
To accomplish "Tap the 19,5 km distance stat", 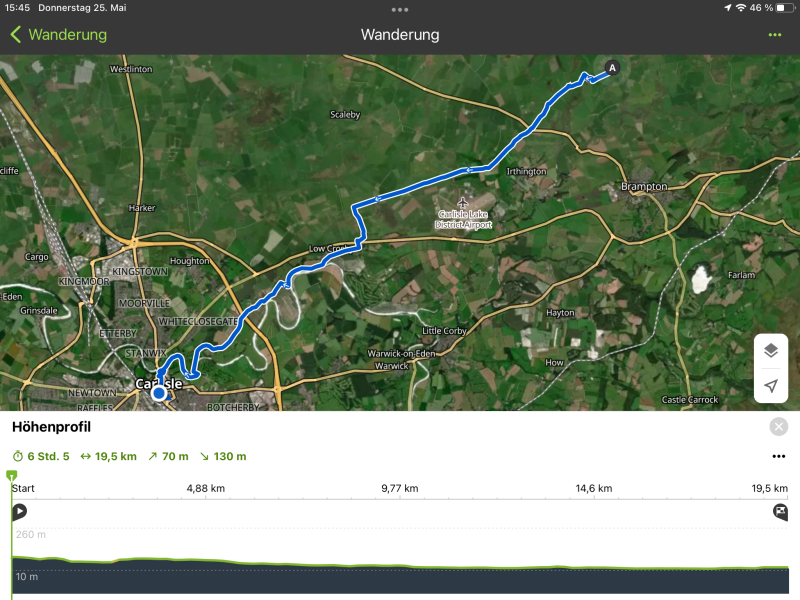I will coord(109,457).
